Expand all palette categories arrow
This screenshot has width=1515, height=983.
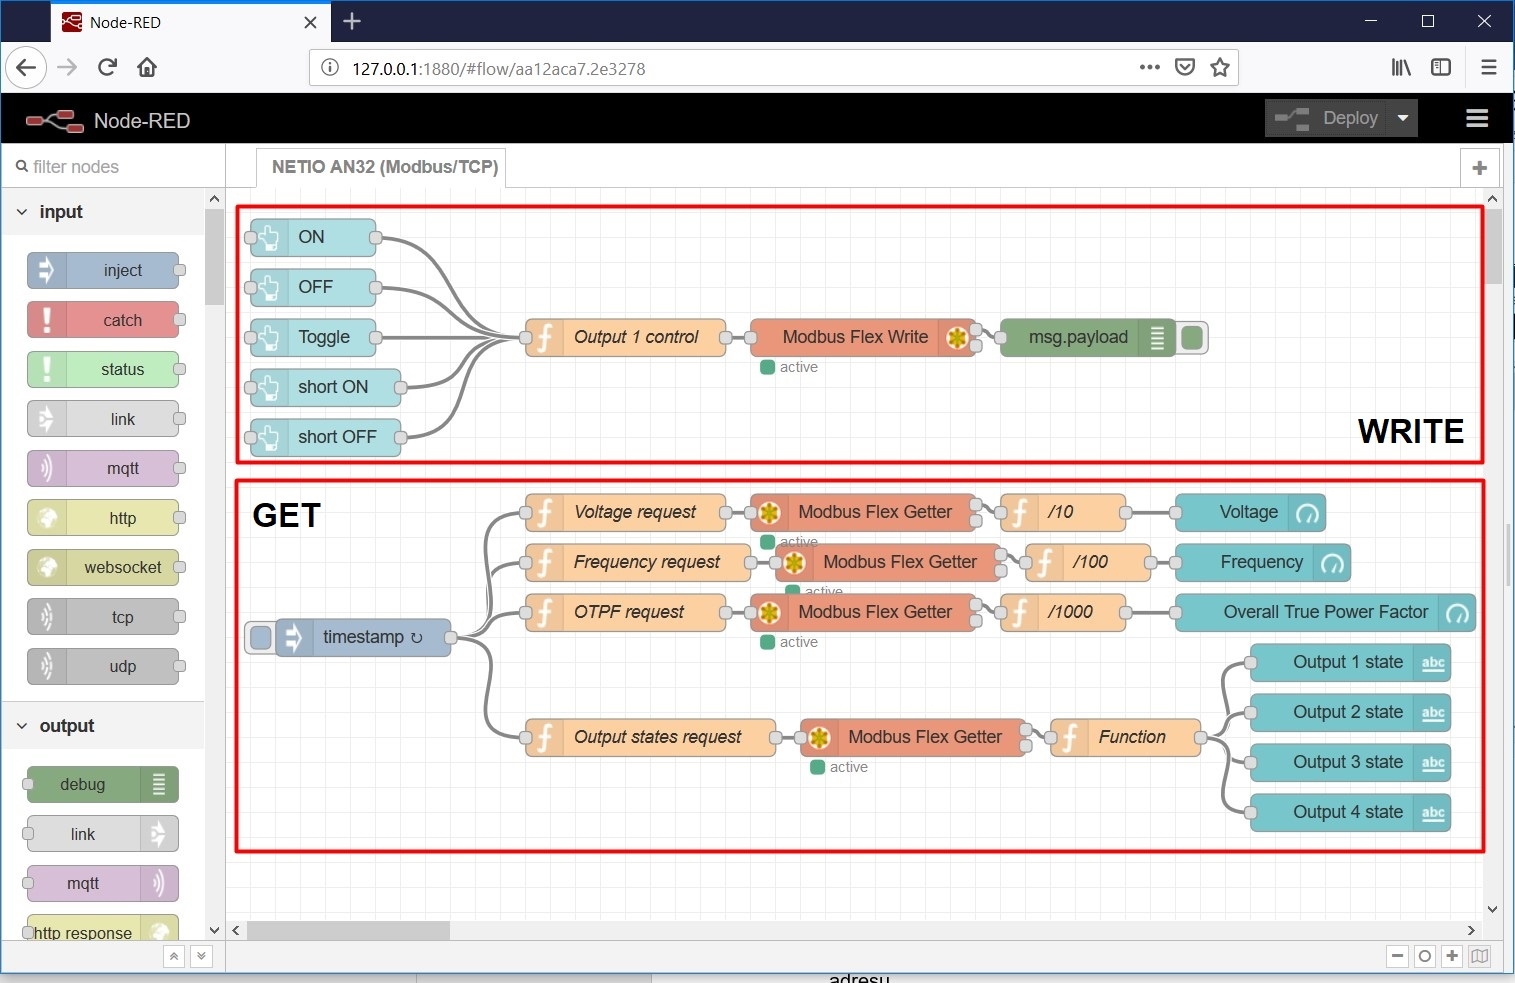[201, 956]
